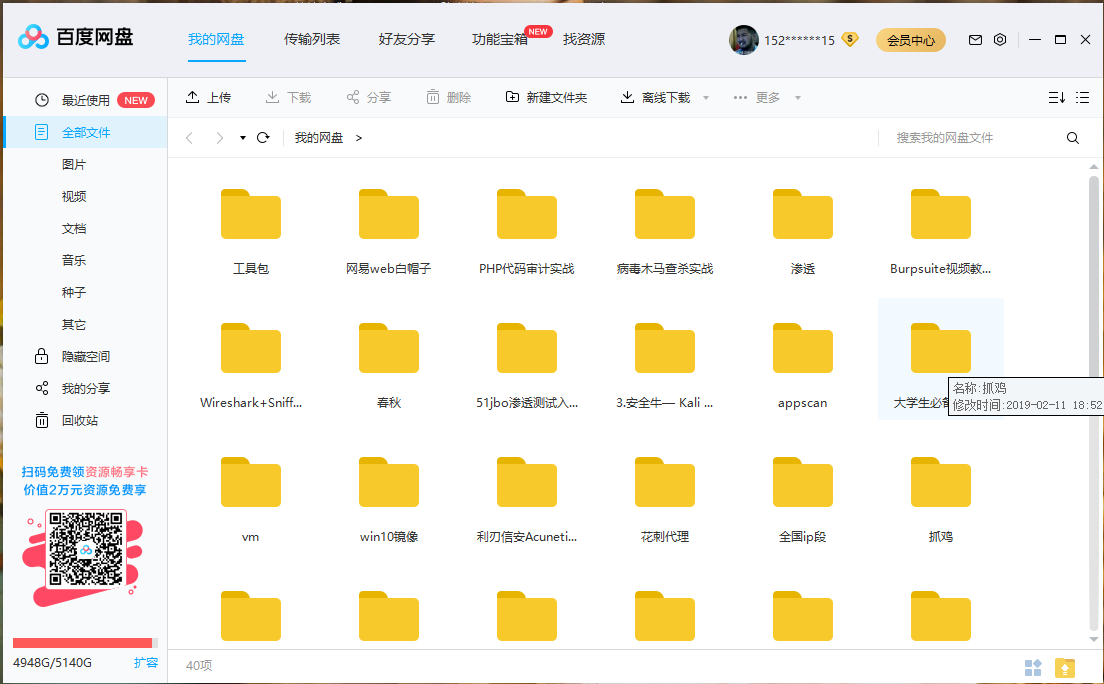The height and width of the screenshot is (684, 1104).
Task: Click 下载 download button
Action: (289, 97)
